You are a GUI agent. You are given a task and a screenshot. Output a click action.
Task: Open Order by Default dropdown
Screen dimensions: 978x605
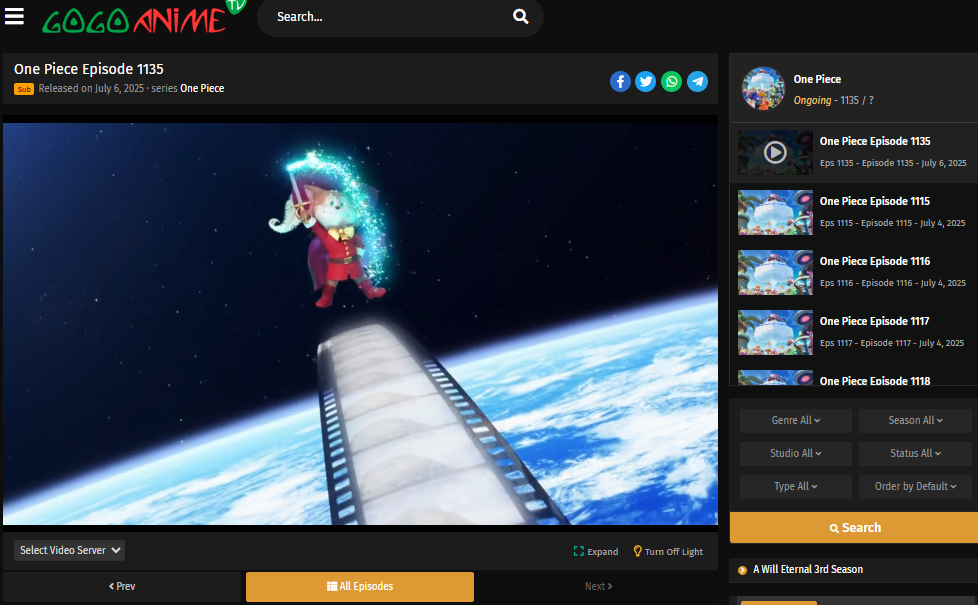(x=915, y=486)
